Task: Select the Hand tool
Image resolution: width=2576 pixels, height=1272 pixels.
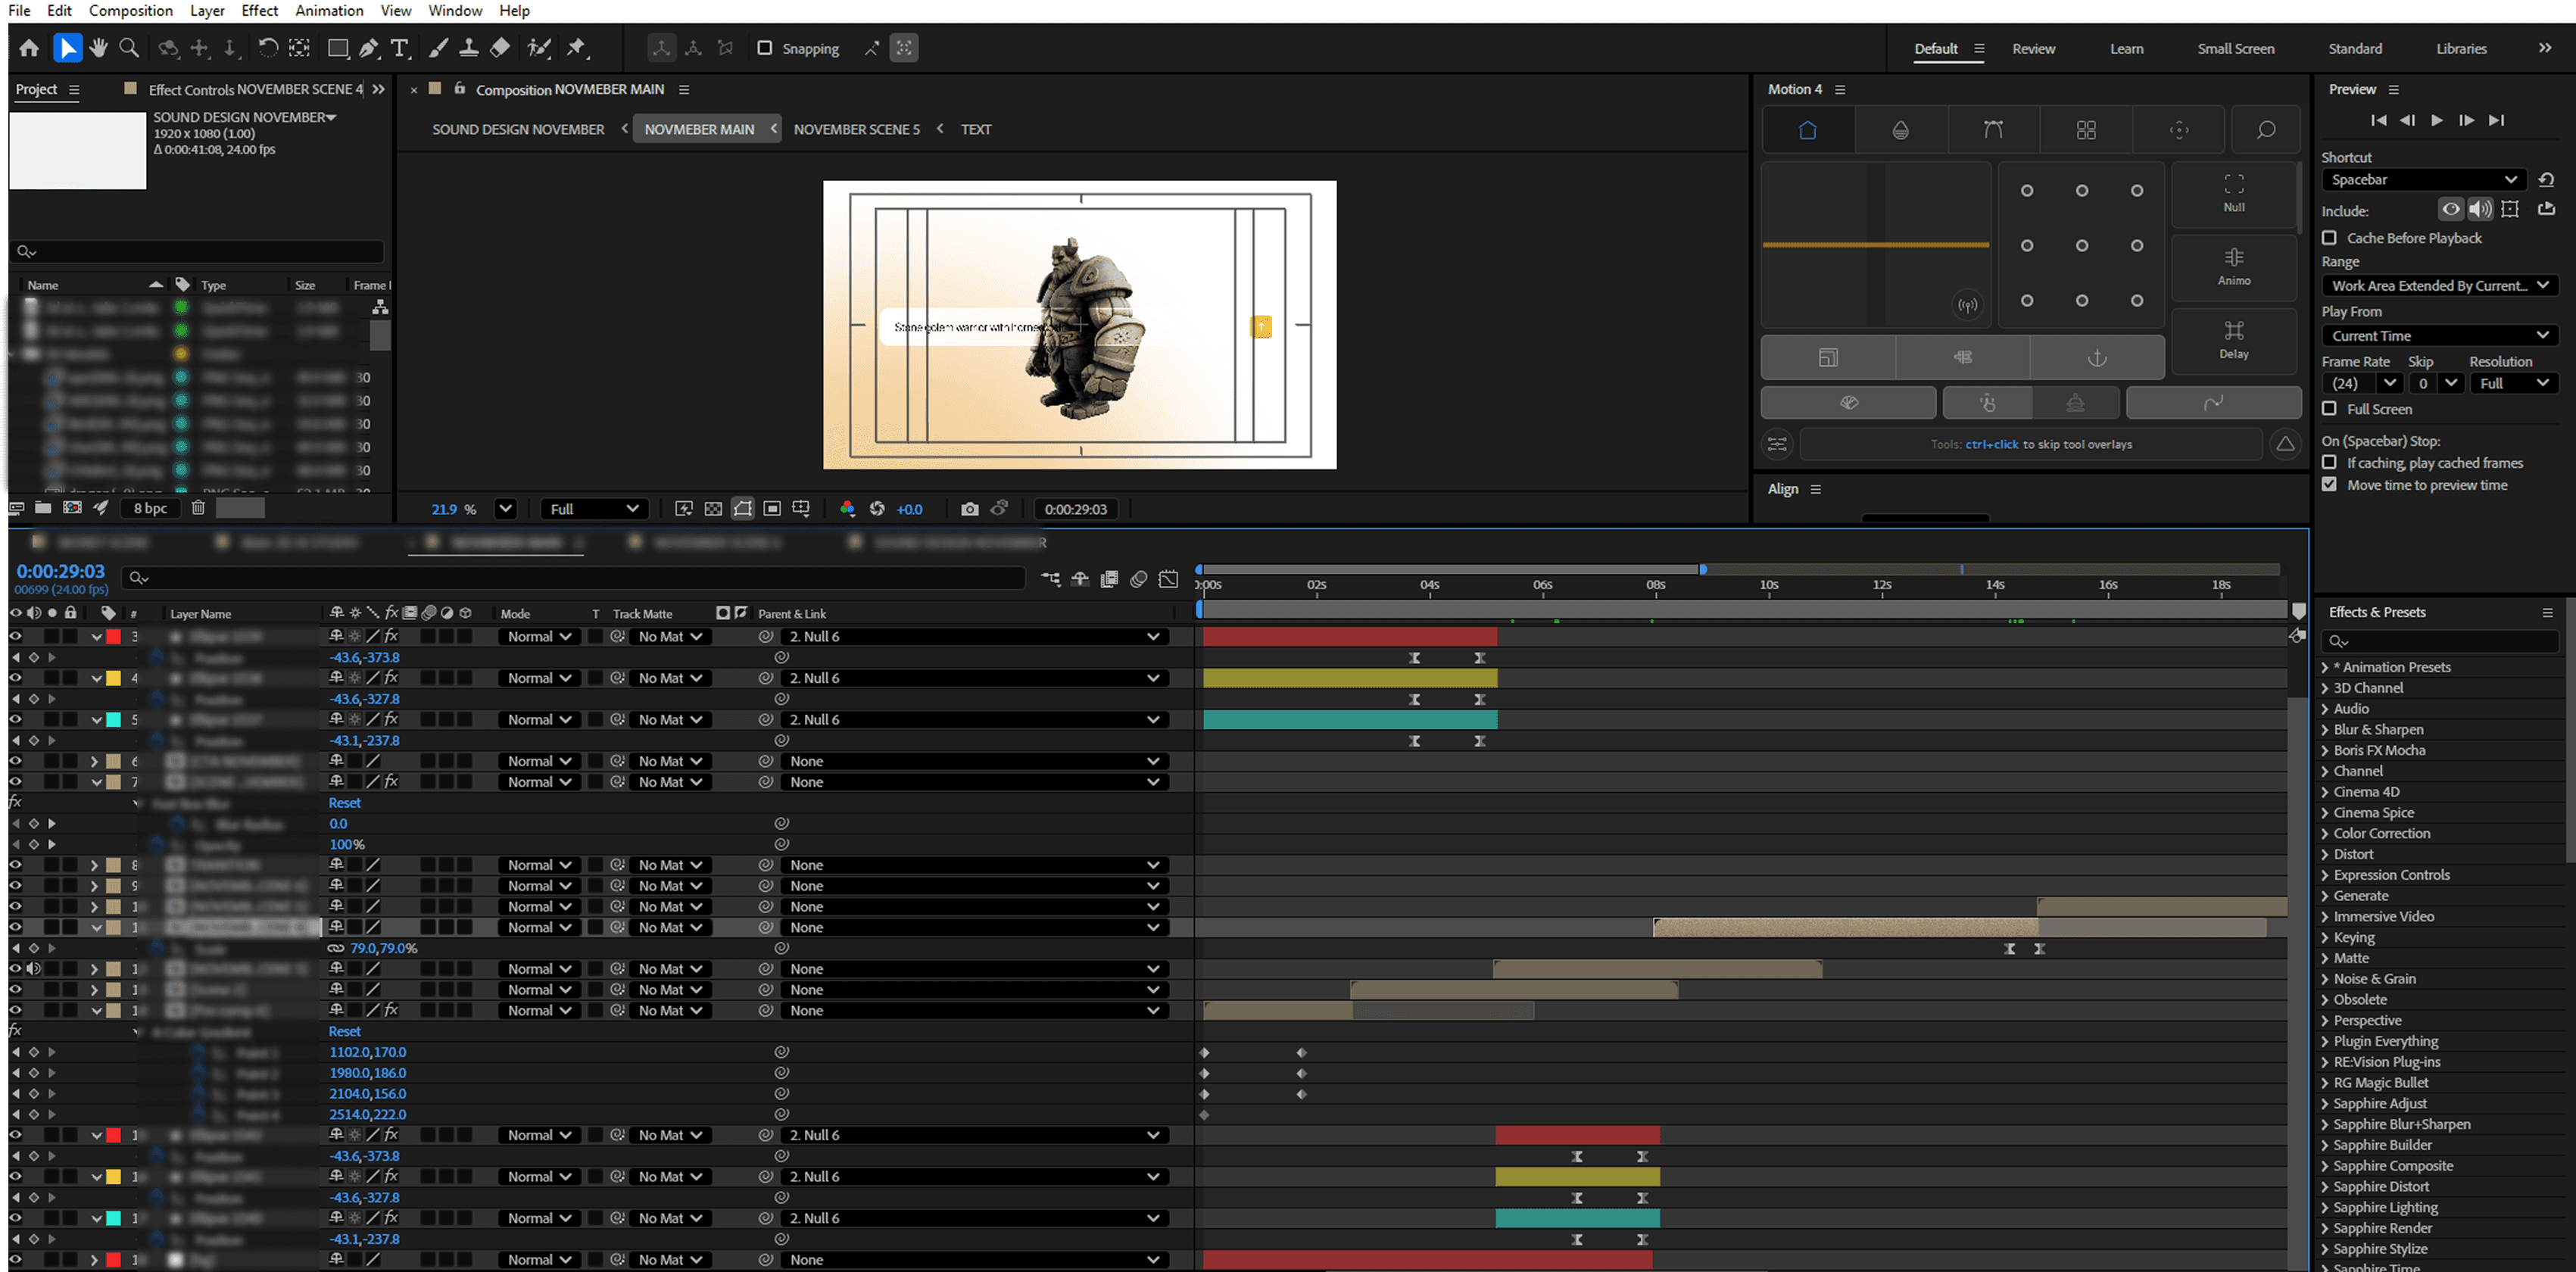Action: [x=98, y=48]
